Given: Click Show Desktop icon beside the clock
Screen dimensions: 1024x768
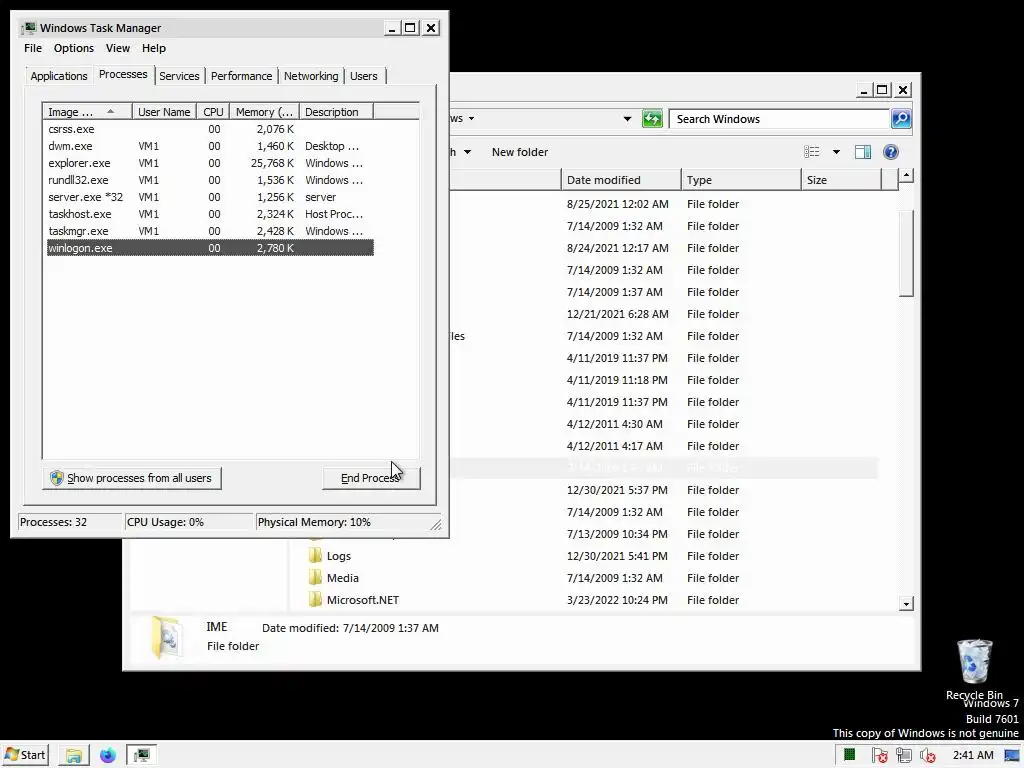Looking at the screenshot, I should tap(1012, 755).
